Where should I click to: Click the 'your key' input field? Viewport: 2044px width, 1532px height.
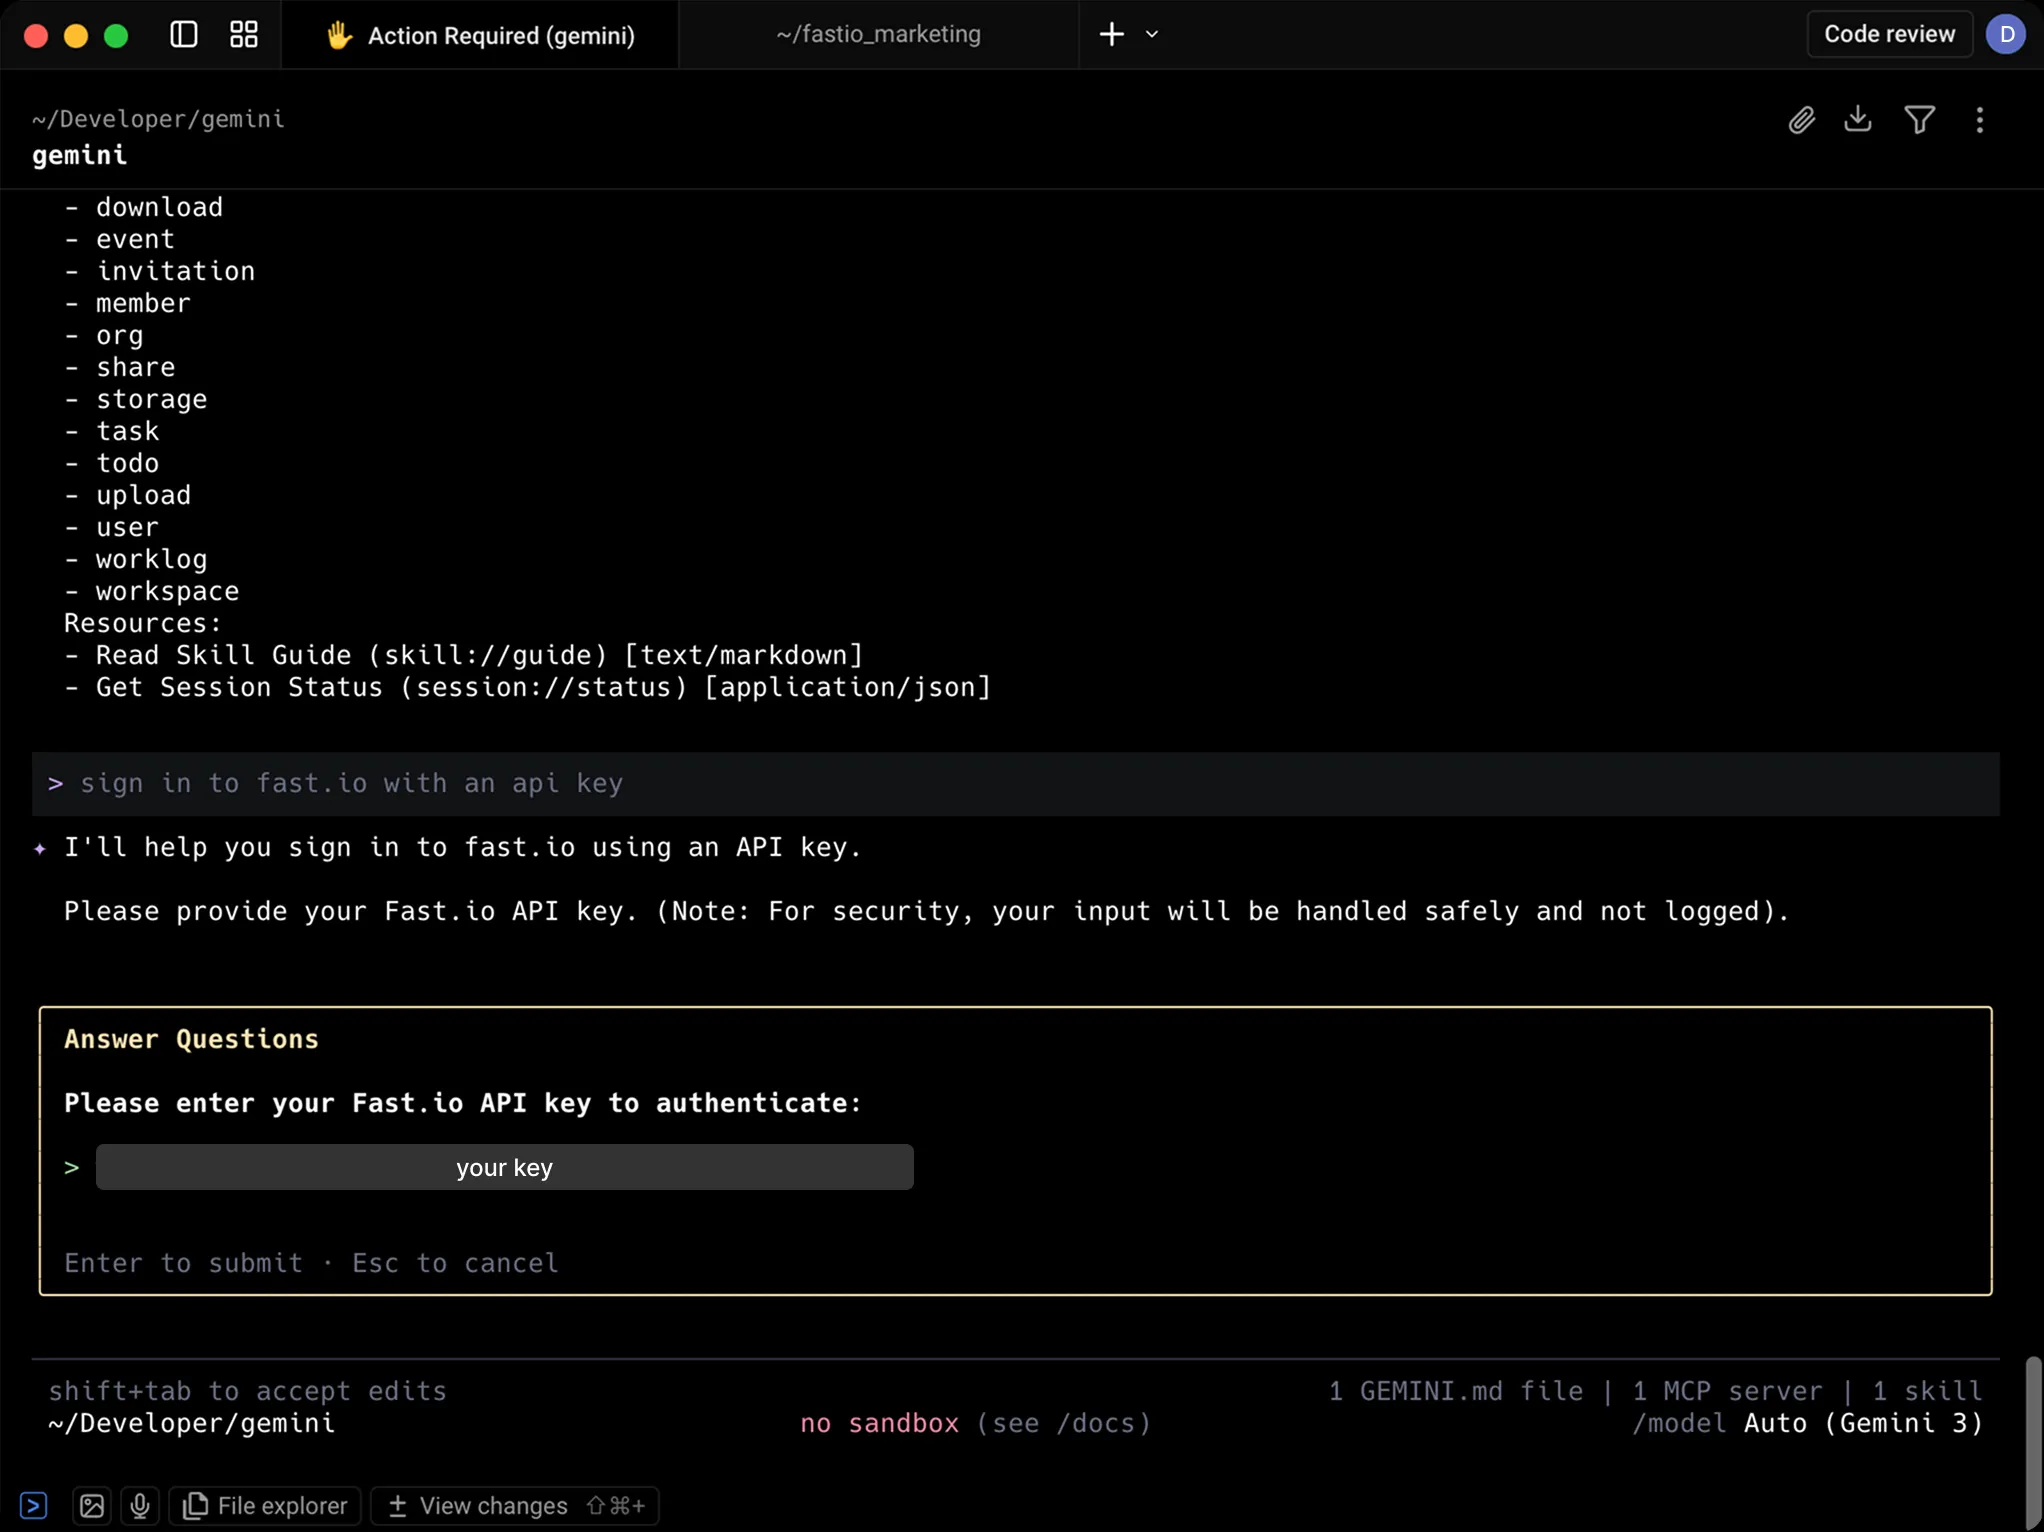504,1167
